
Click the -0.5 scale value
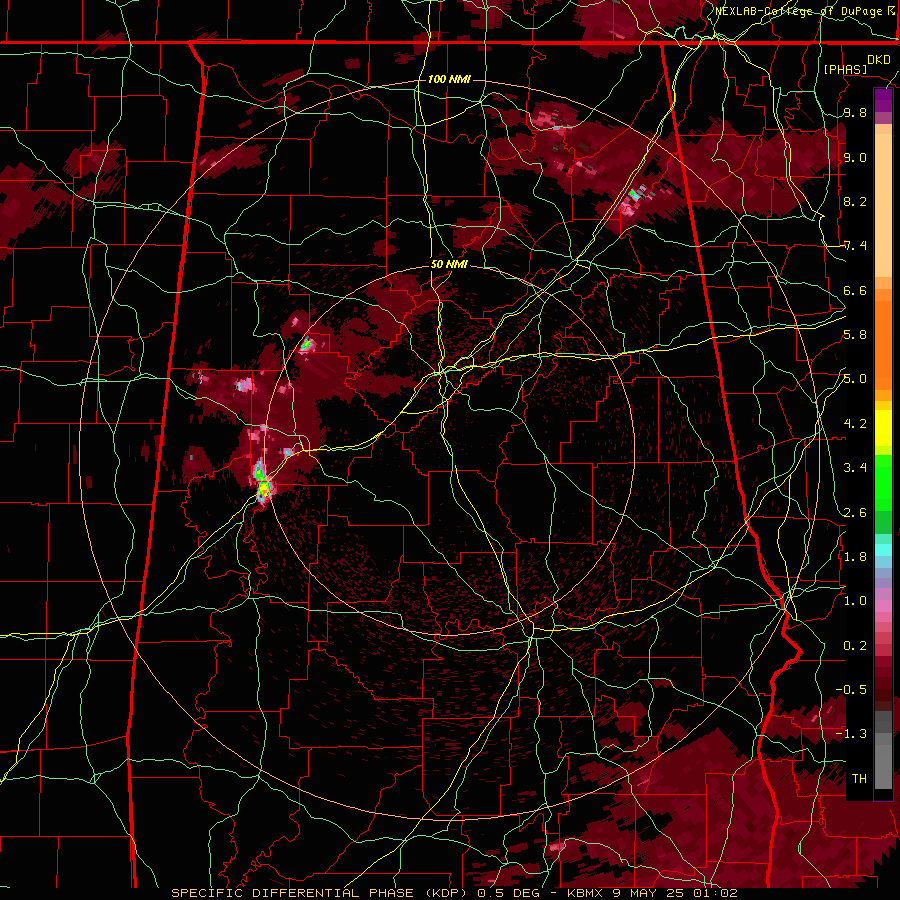point(851,690)
